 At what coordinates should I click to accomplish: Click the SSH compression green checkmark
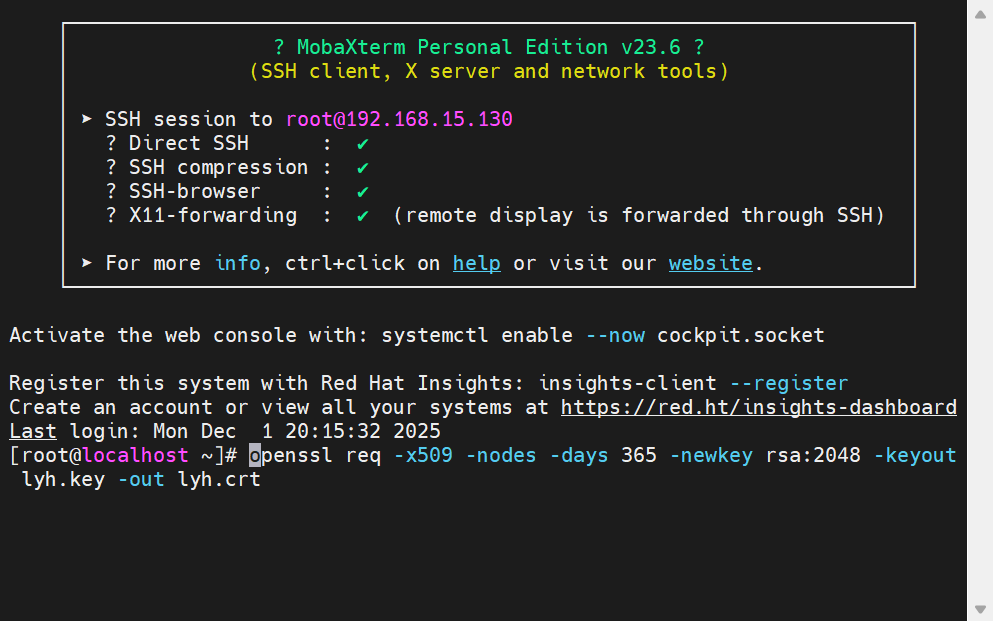(x=362, y=168)
